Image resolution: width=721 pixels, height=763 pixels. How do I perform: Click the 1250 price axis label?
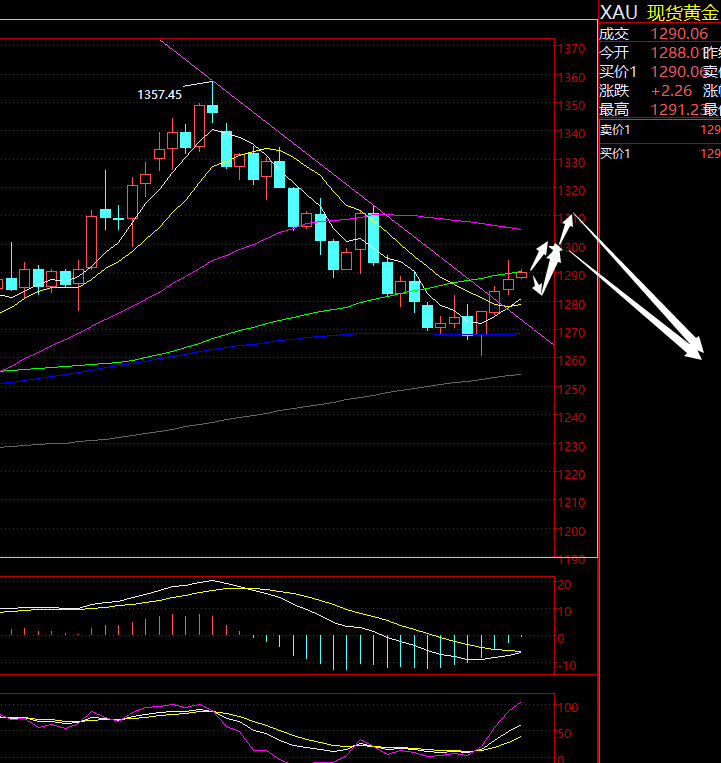pos(572,390)
